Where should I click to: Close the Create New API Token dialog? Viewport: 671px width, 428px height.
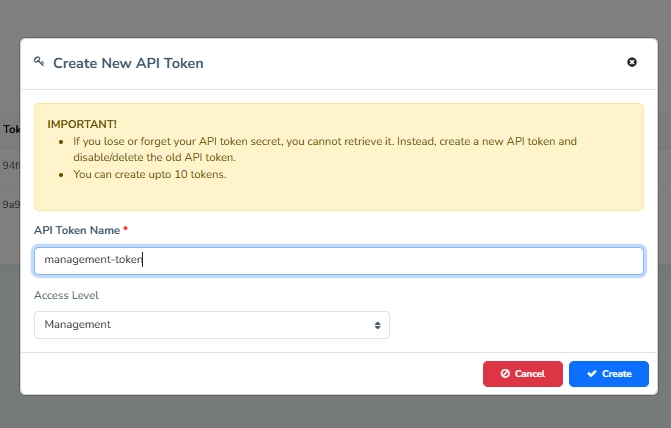click(632, 62)
